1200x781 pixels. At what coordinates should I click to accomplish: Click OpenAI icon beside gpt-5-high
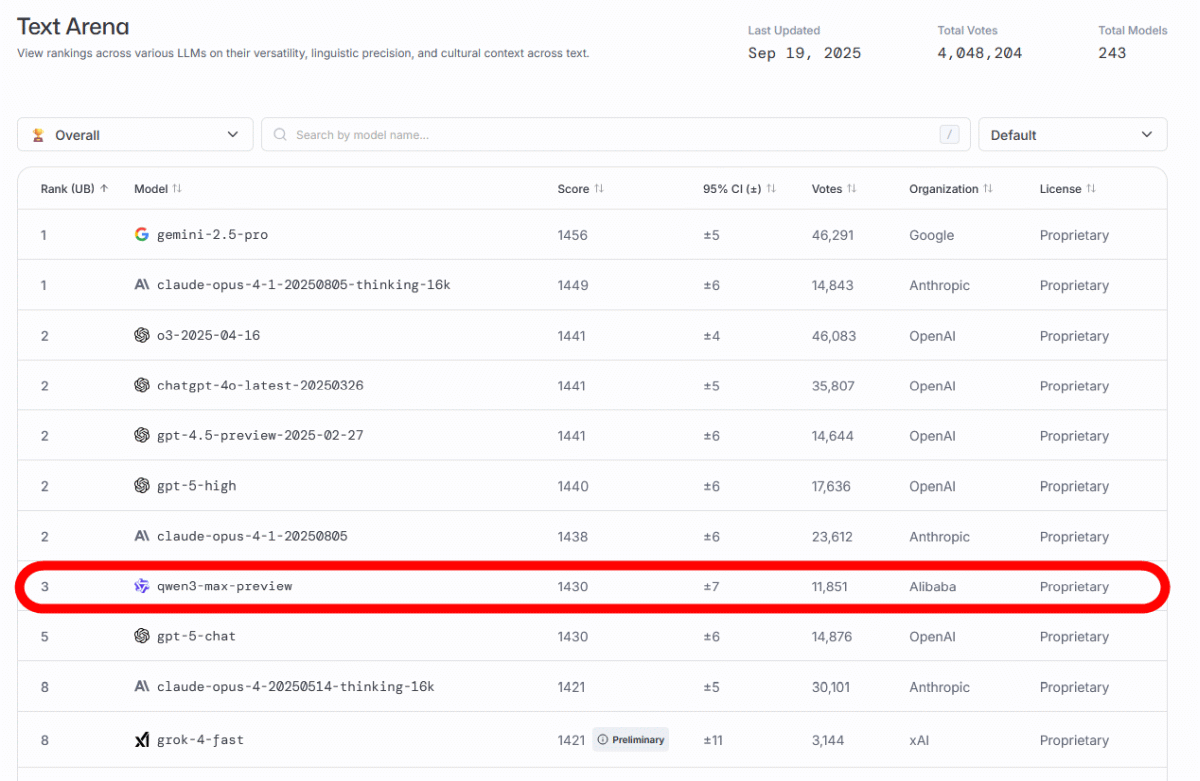141,486
